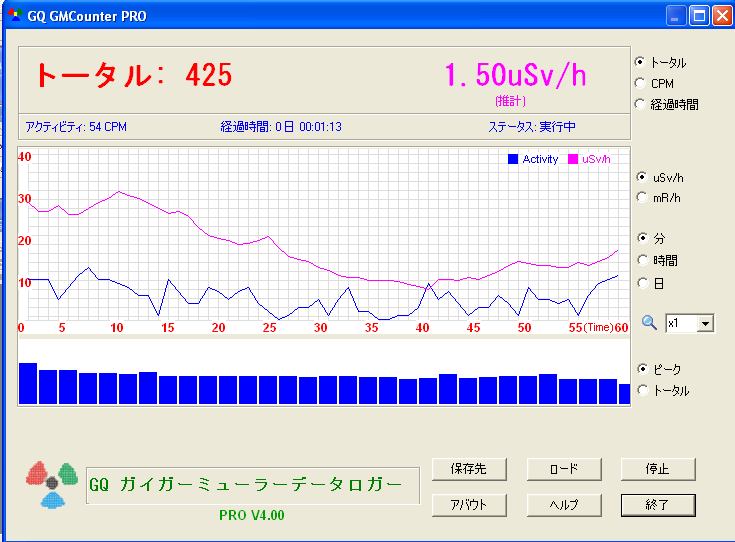Click blue Activity legend square
The image size is (735, 542).
(513, 159)
